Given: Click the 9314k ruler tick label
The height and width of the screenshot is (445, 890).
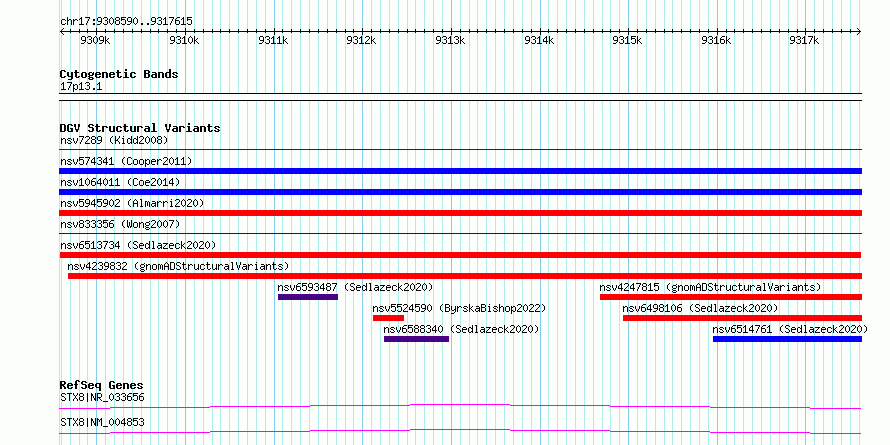Looking at the screenshot, I should 539,40.
